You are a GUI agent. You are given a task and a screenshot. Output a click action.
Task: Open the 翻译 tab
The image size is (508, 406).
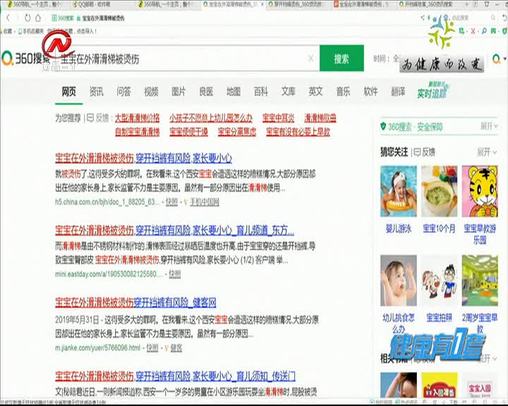coord(398,91)
